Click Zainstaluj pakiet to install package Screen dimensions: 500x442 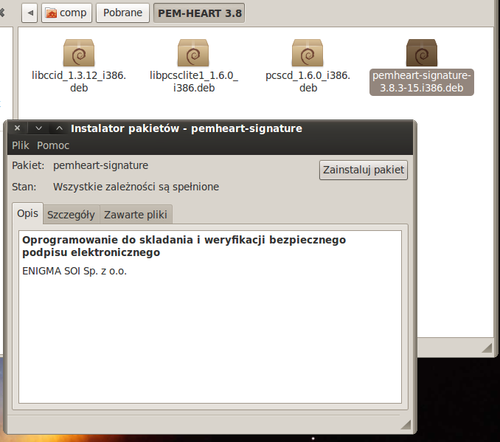[363, 170]
